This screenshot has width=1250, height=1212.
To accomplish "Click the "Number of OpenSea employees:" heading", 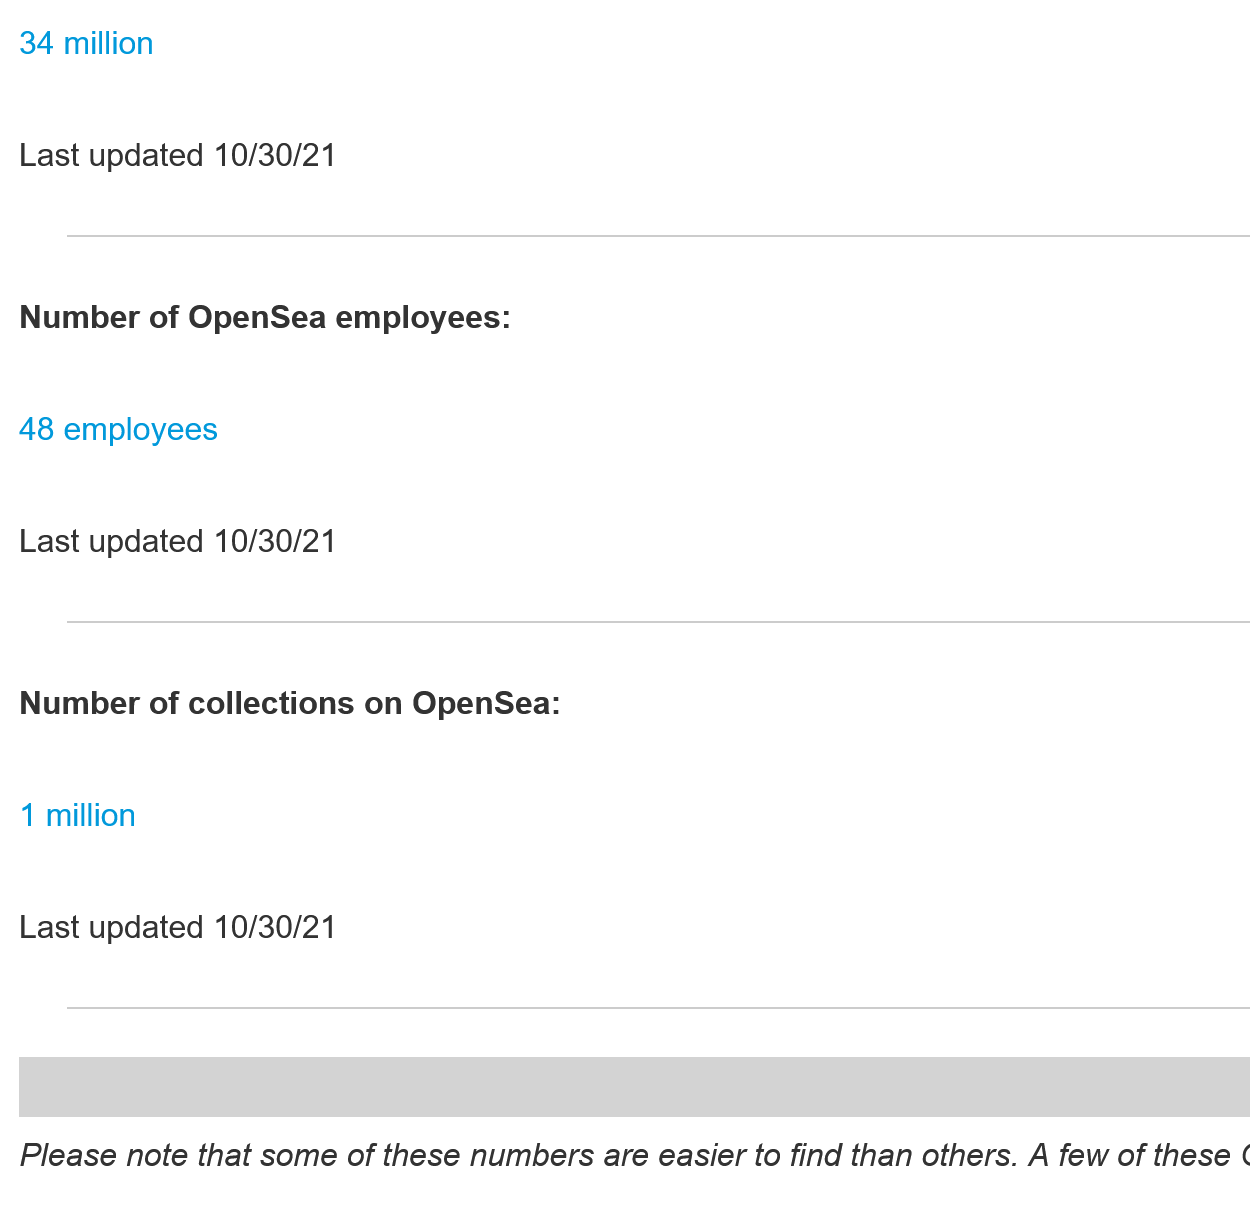I will [265, 317].
